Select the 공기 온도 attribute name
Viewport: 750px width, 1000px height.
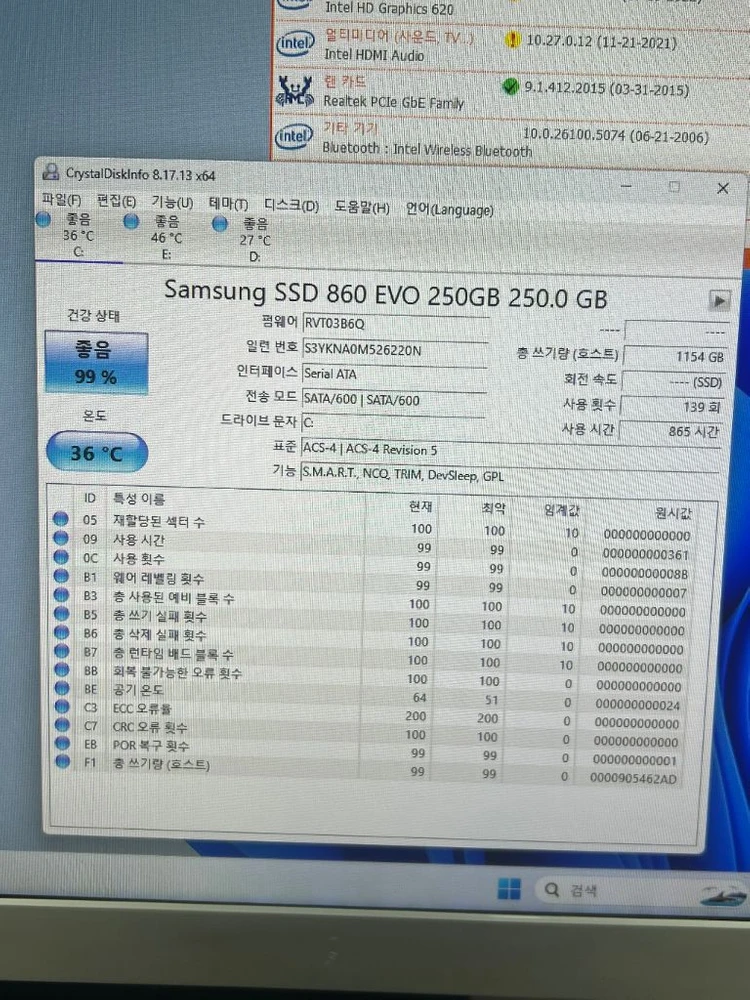point(138,689)
